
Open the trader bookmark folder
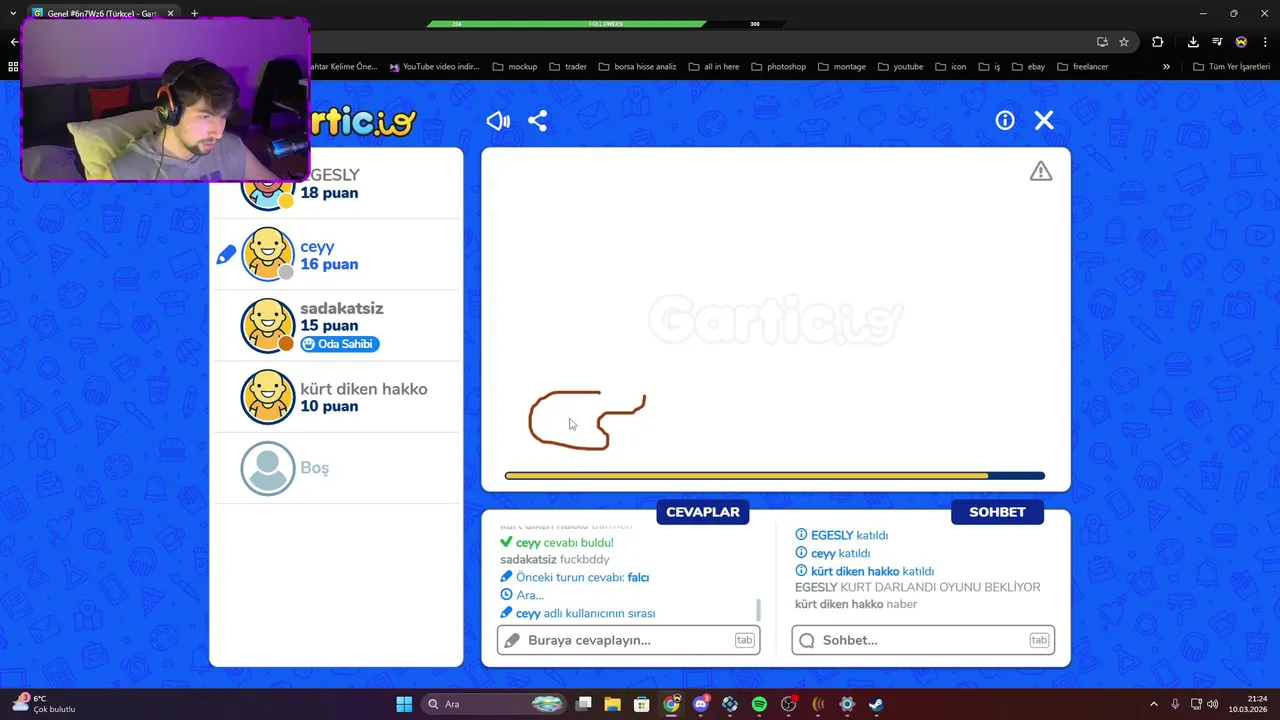point(567,67)
